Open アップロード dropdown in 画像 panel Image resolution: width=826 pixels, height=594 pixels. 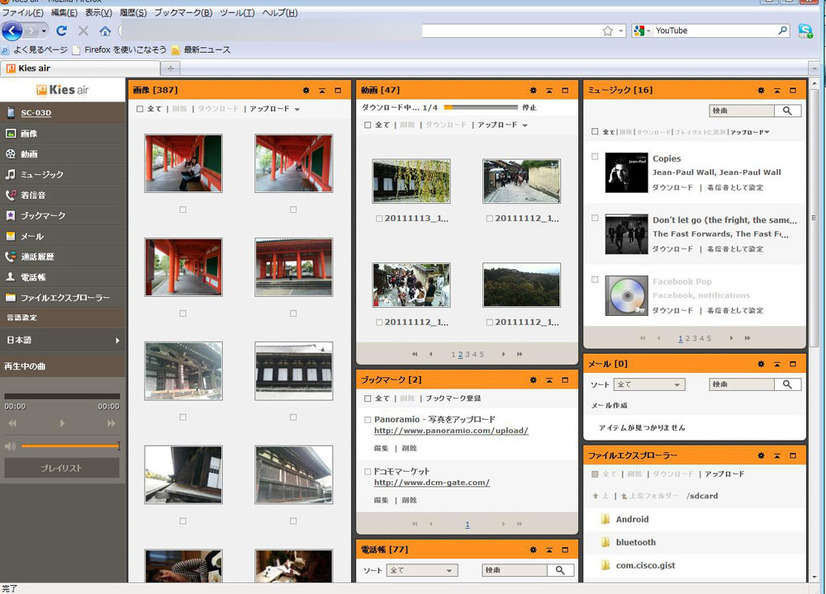(x=274, y=109)
